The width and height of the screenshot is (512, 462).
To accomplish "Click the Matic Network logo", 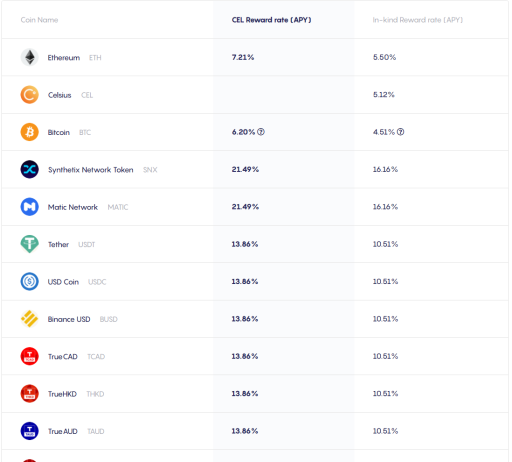I will [x=30, y=207].
